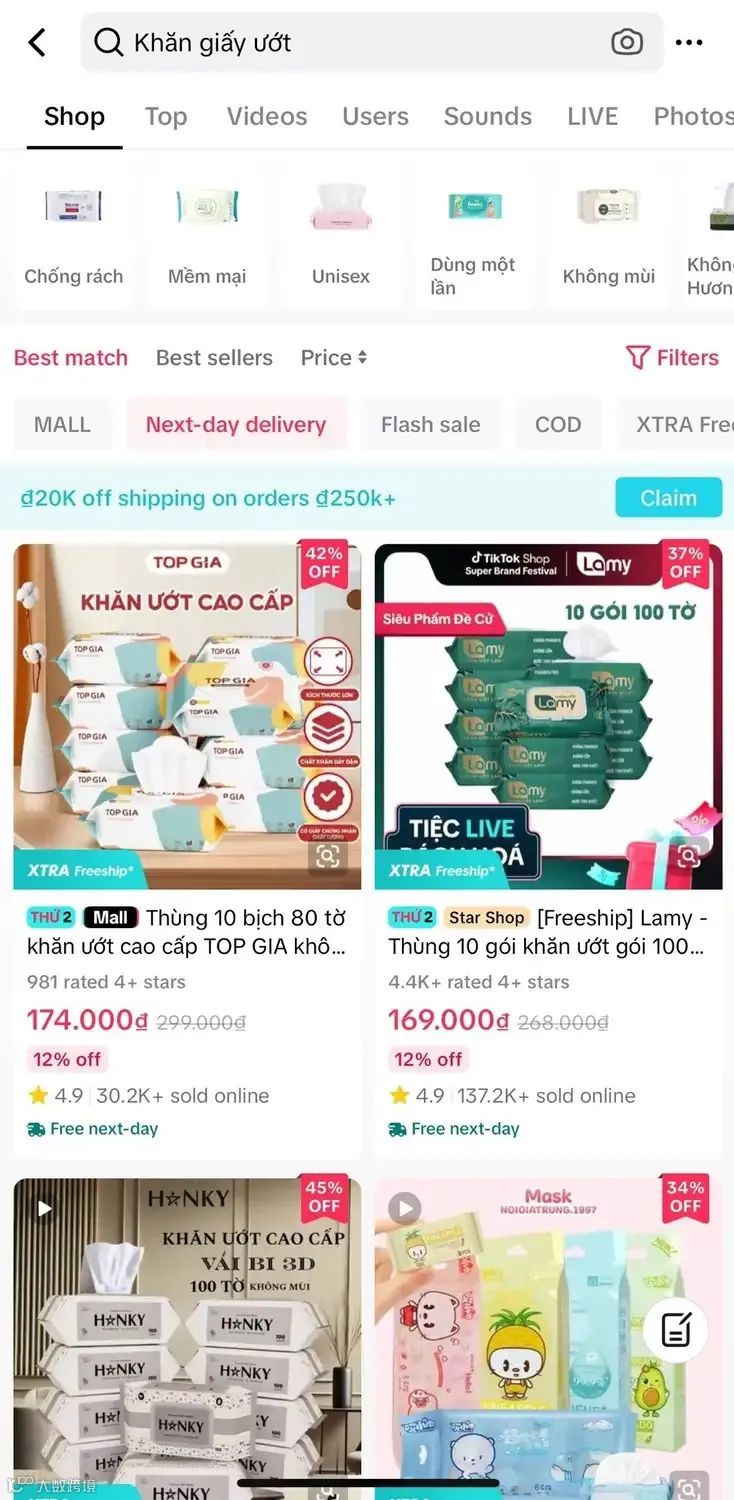Tap visual search icon on Lamy image
734x1500 pixels.
pyautogui.click(x=688, y=856)
